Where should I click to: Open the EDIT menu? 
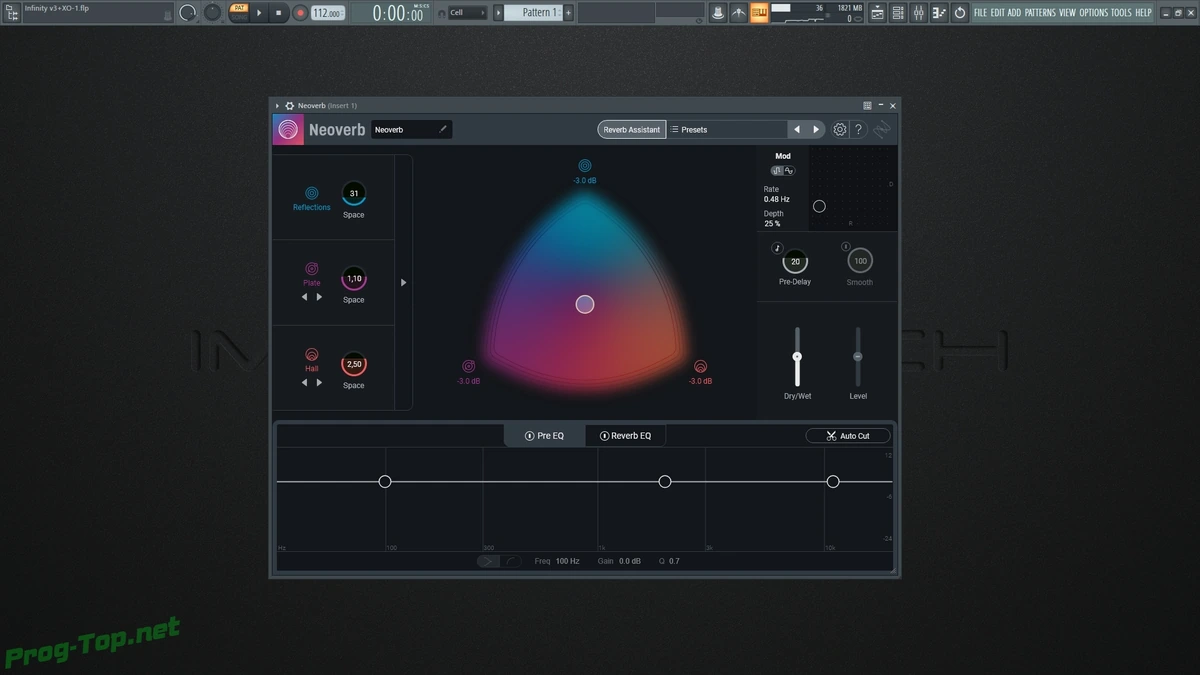pos(997,13)
